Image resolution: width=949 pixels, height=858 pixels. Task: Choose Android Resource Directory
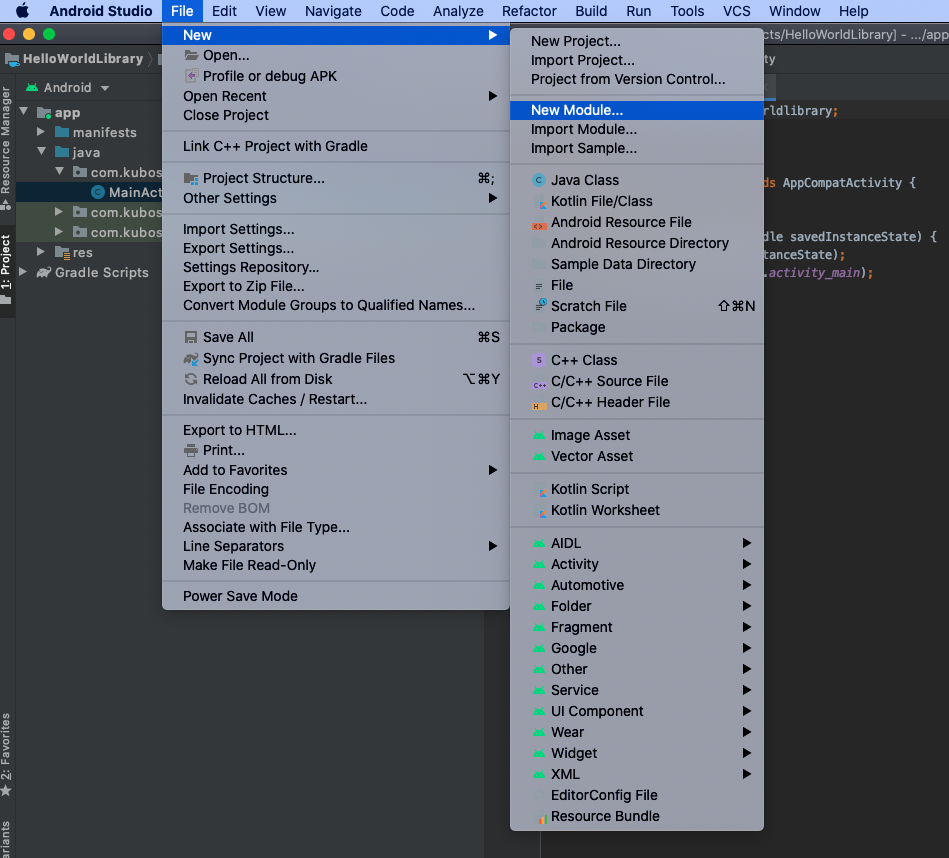point(637,243)
